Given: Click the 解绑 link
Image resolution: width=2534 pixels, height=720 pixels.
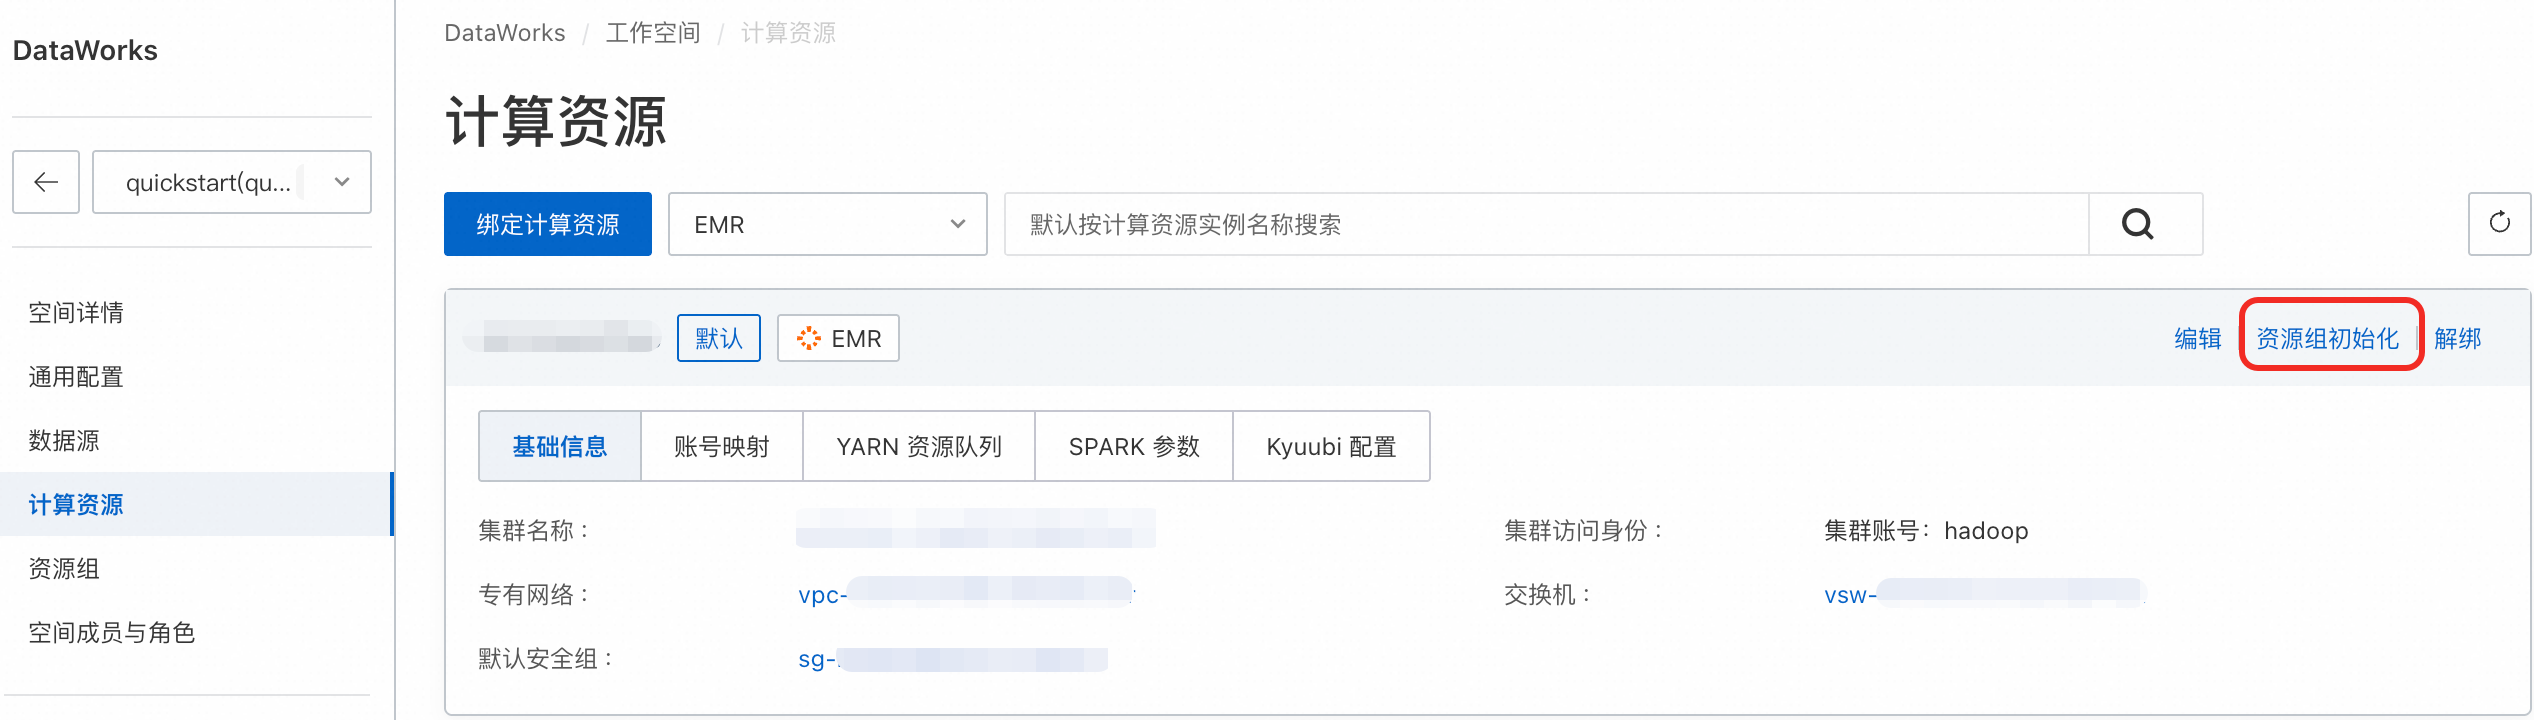Looking at the screenshot, I should click(2457, 338).
